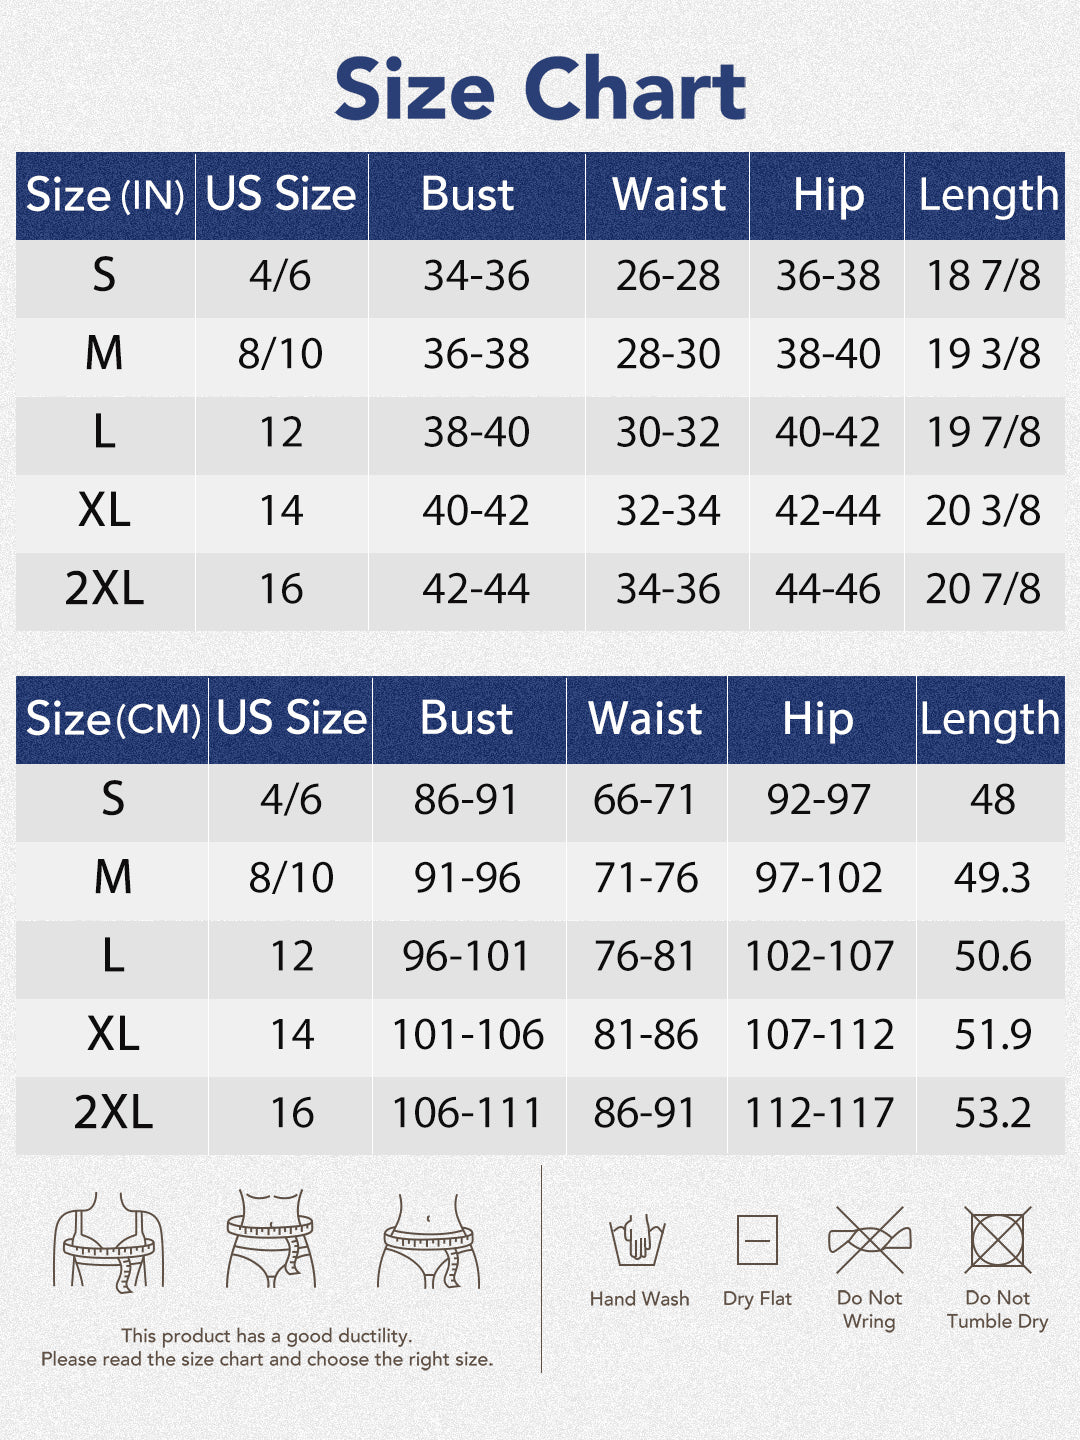Click the Size (CM) column header

(112, 720)
